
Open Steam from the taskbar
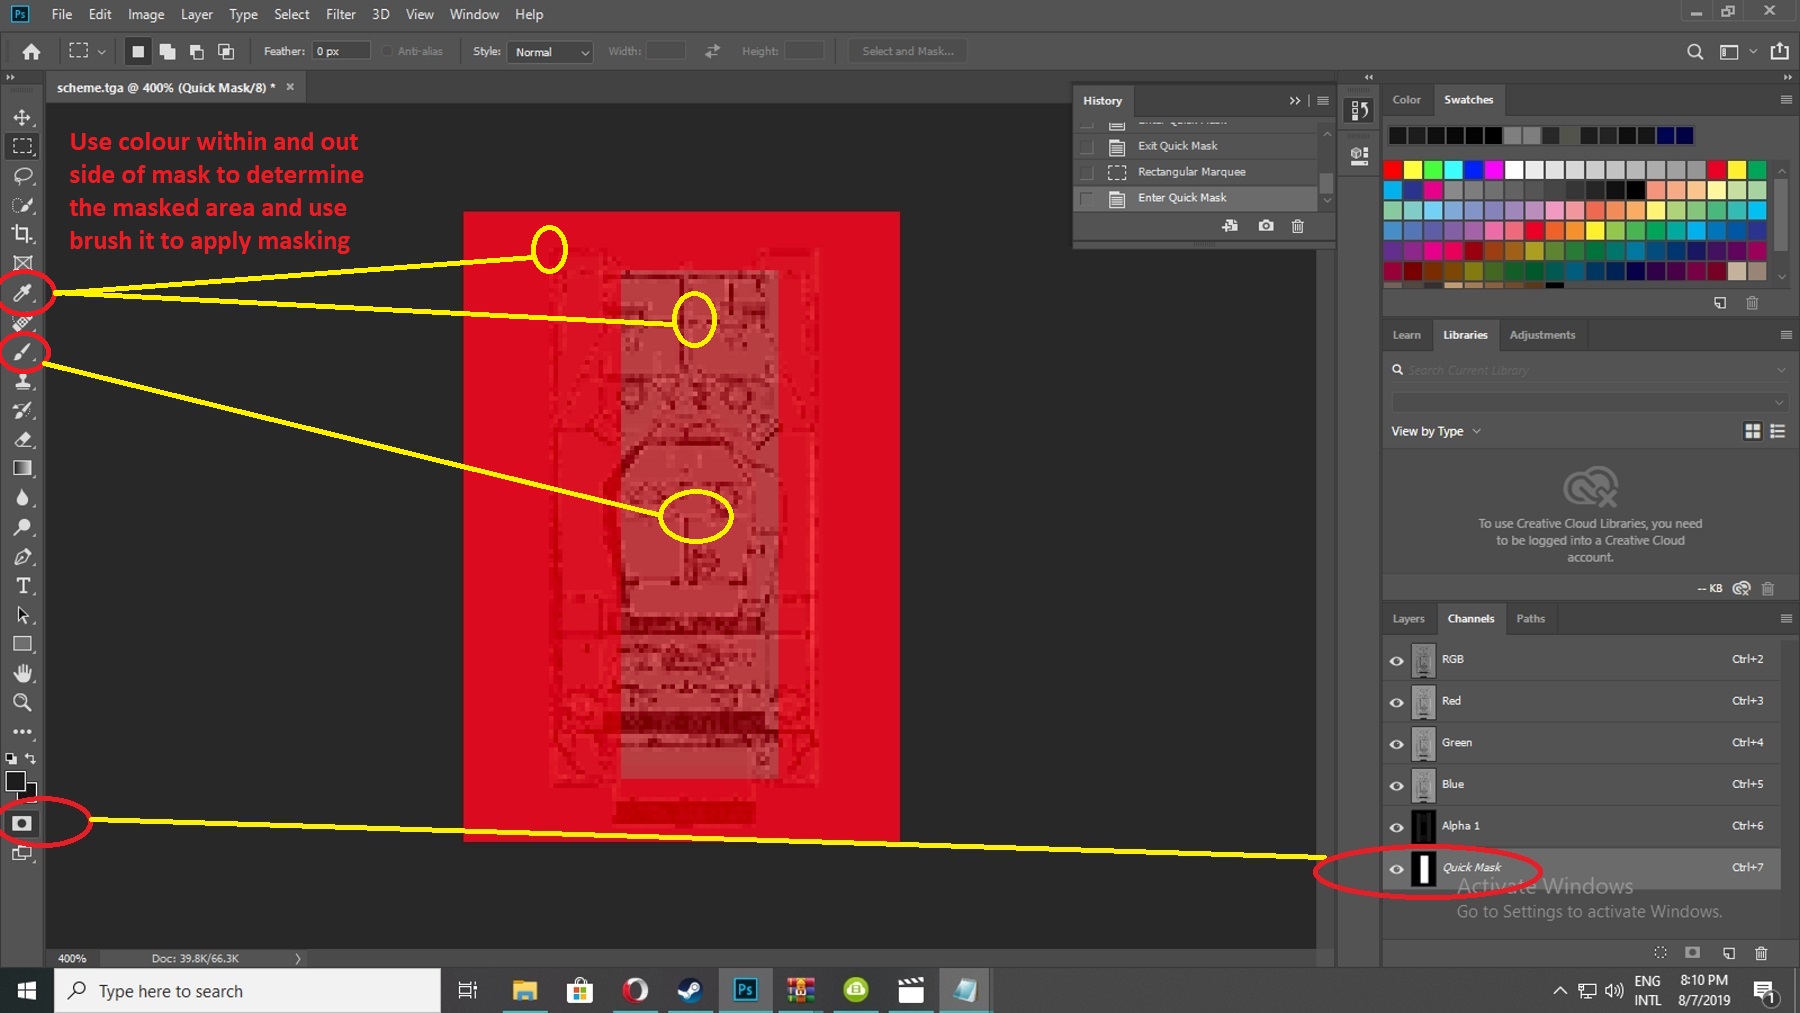pos(690,991)
